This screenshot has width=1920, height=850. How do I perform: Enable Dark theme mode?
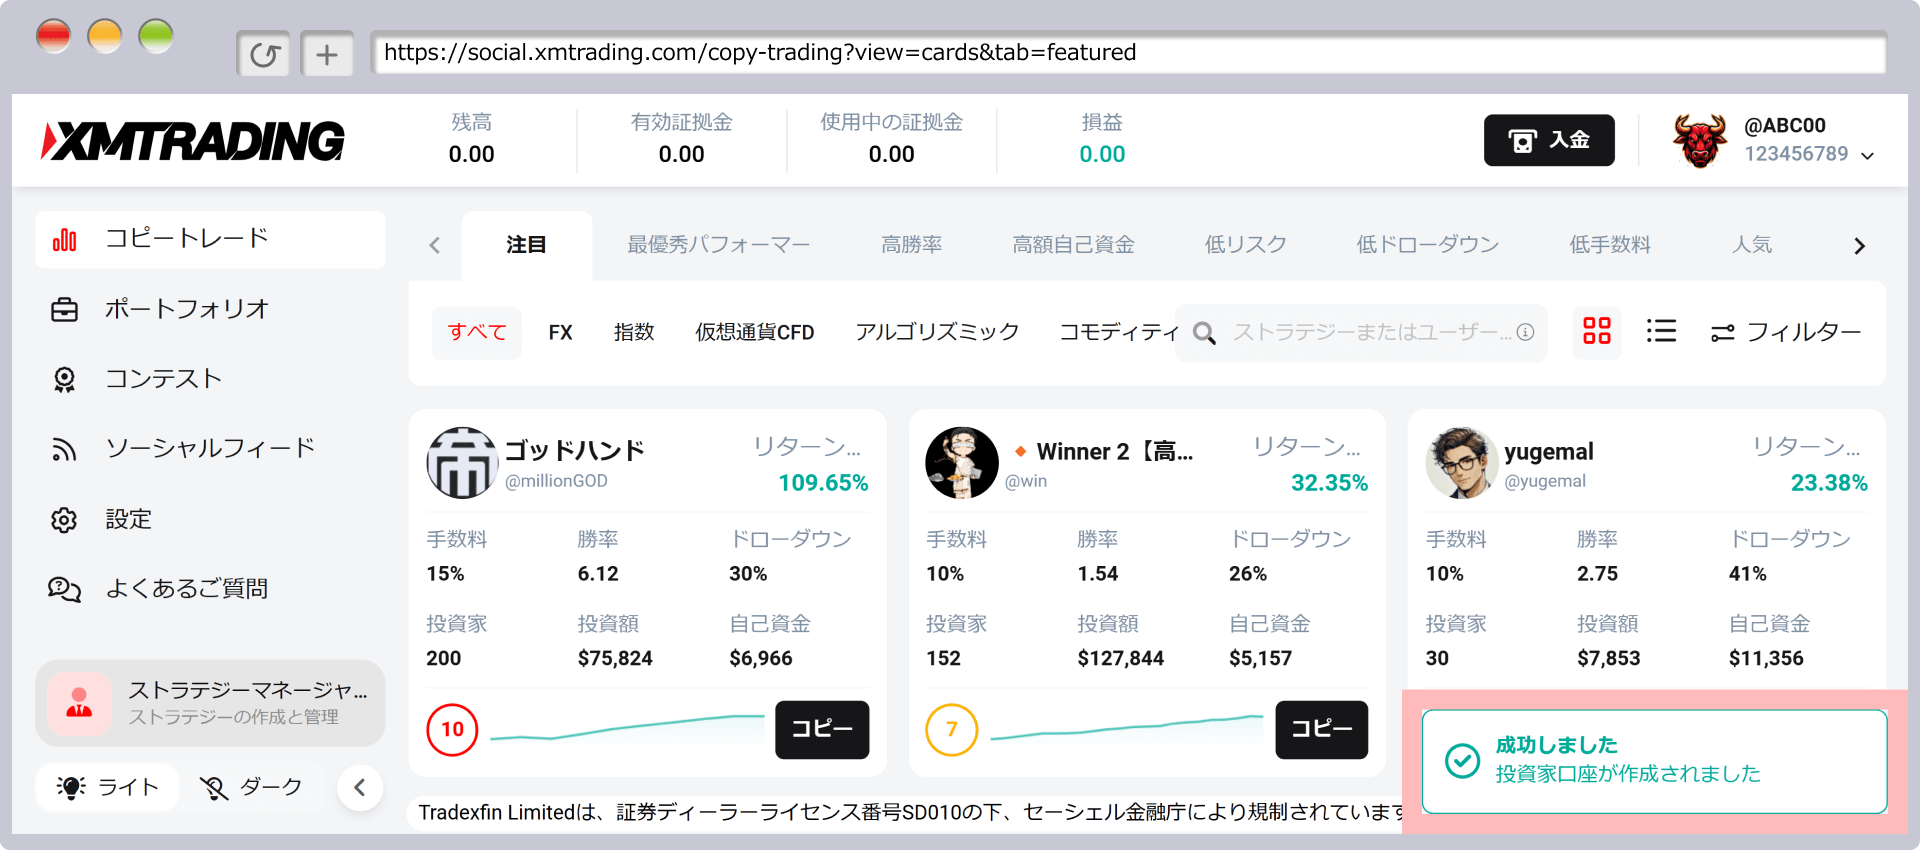[251, 787]
